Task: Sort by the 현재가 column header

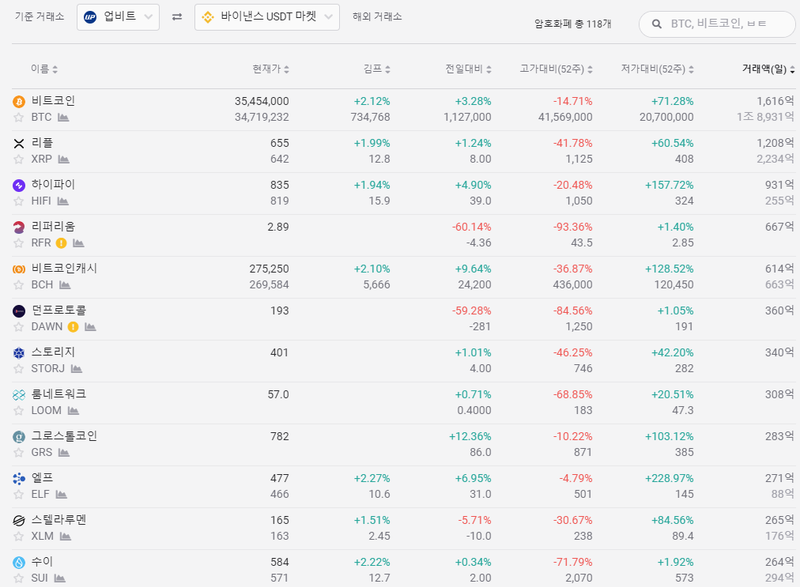Action: click(271, 69)
